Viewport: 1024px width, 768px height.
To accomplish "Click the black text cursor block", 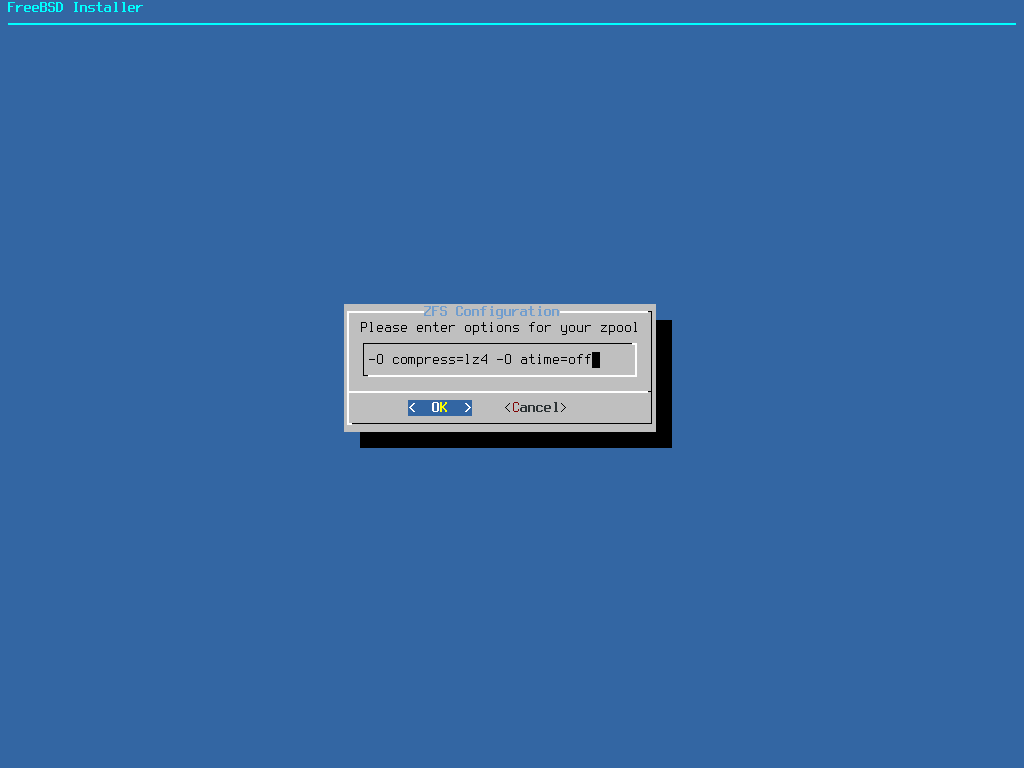I will point(596,360).
